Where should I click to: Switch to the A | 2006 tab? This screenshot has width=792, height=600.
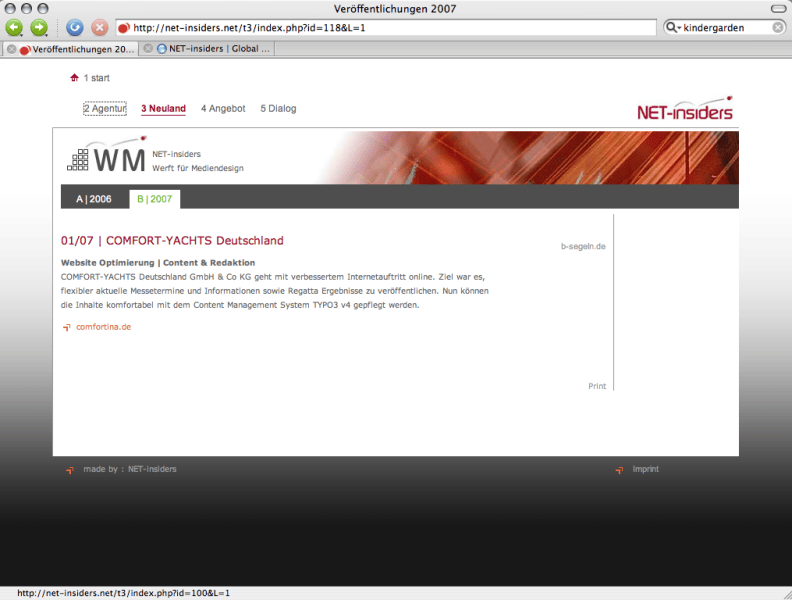pyautogui.click(x=94, y=199)
